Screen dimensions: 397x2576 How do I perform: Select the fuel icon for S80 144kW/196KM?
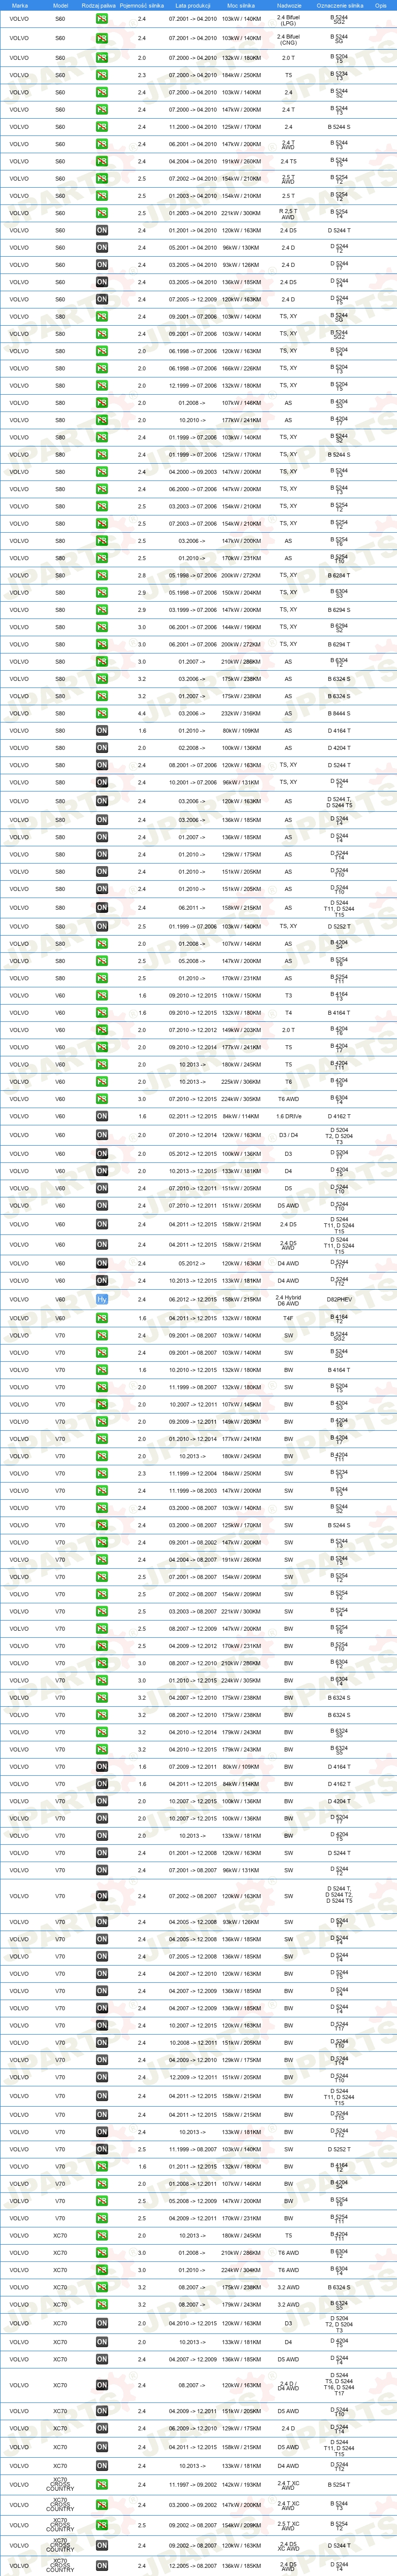click(x=102, y=628)
